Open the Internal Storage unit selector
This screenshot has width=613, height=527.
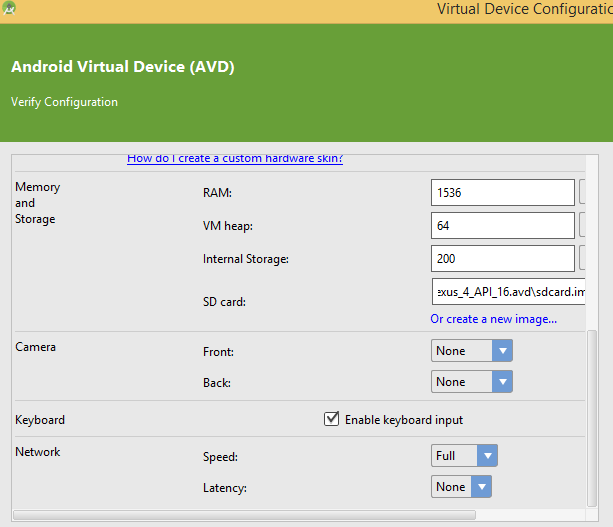582,259
